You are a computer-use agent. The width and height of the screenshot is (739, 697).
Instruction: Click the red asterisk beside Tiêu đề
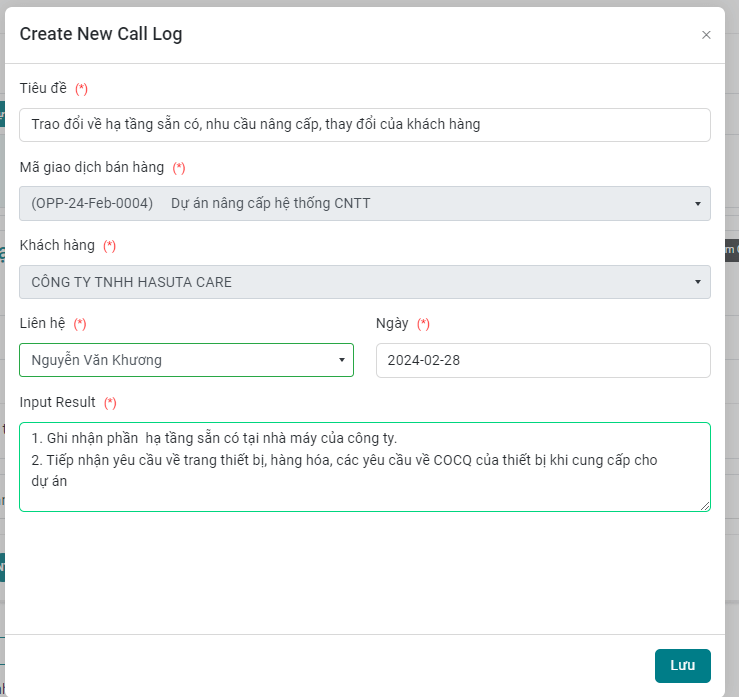point(82,89)
